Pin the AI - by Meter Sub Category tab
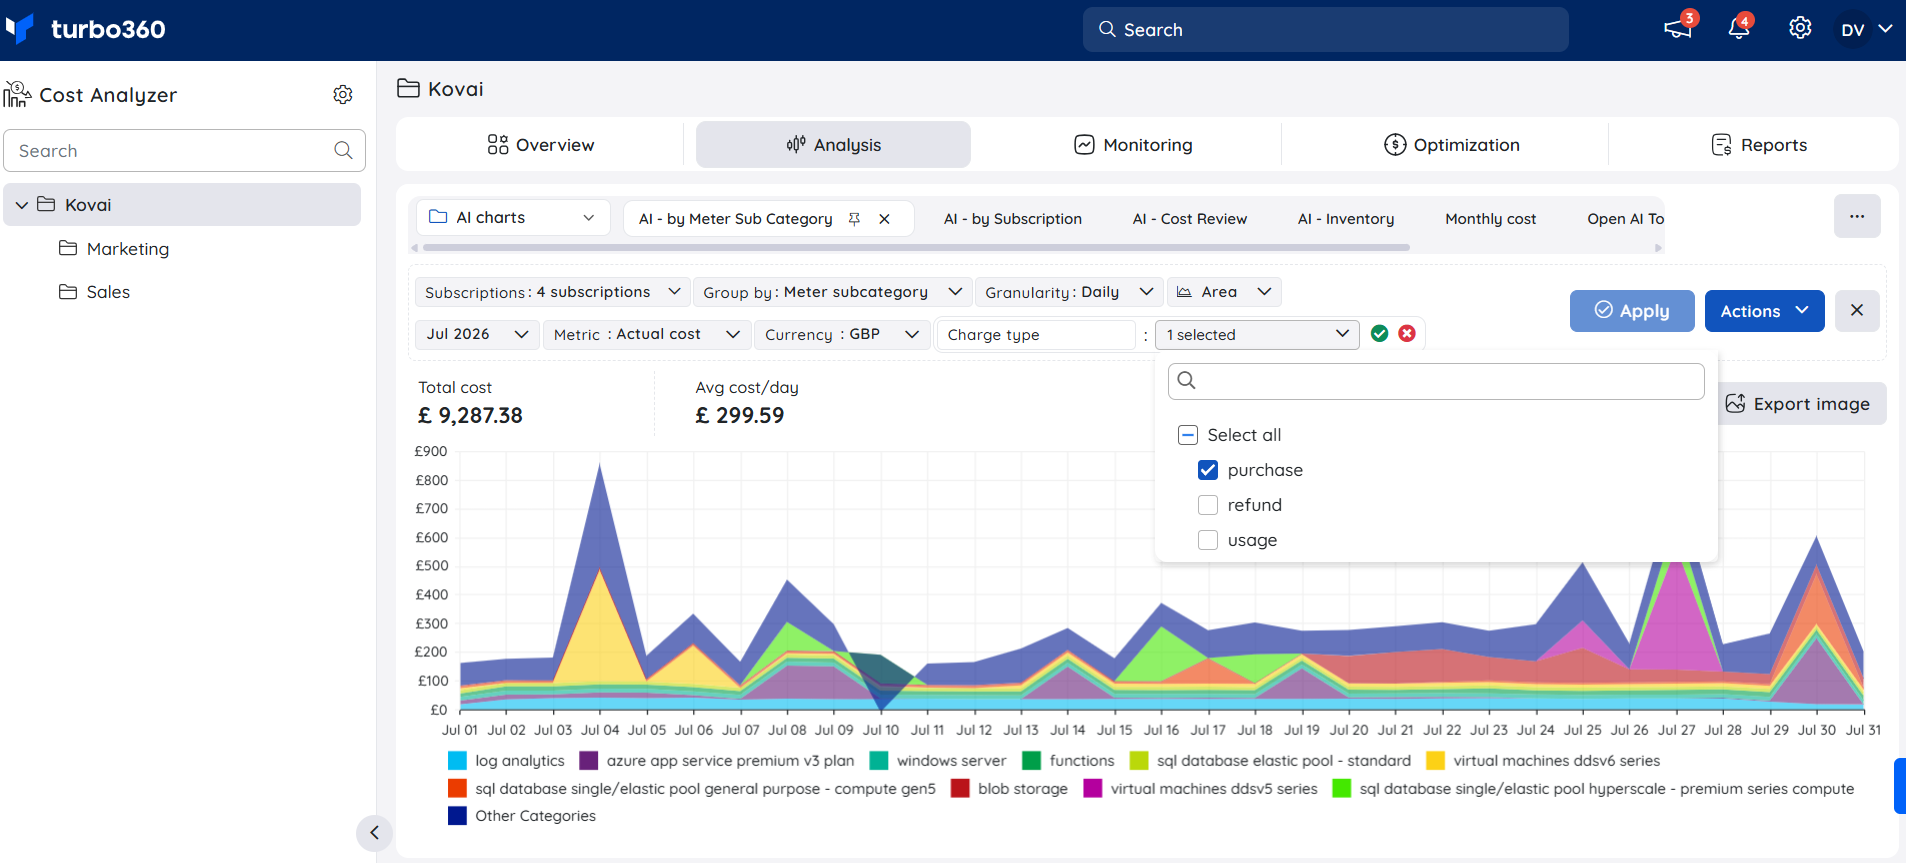Image resolution: width=1906 pixels, height=863 pixels. 854,219
